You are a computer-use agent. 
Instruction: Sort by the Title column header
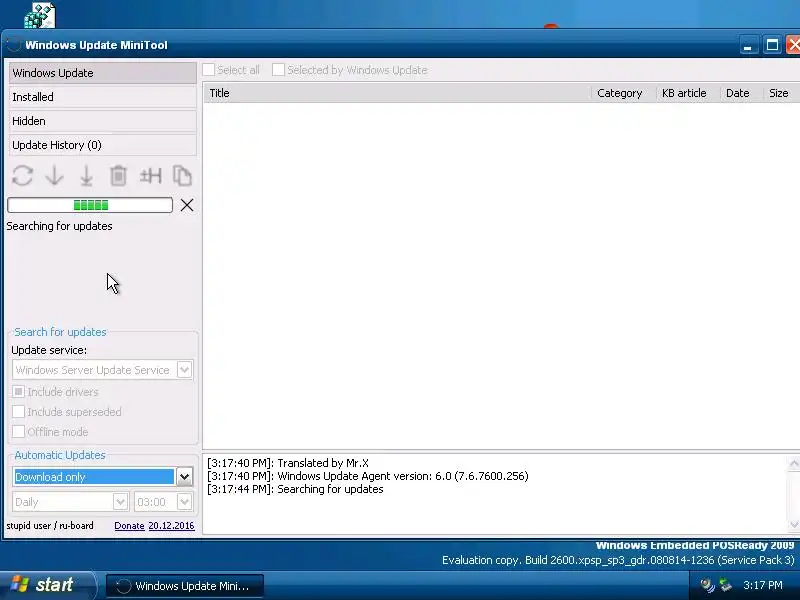point(397,93)
